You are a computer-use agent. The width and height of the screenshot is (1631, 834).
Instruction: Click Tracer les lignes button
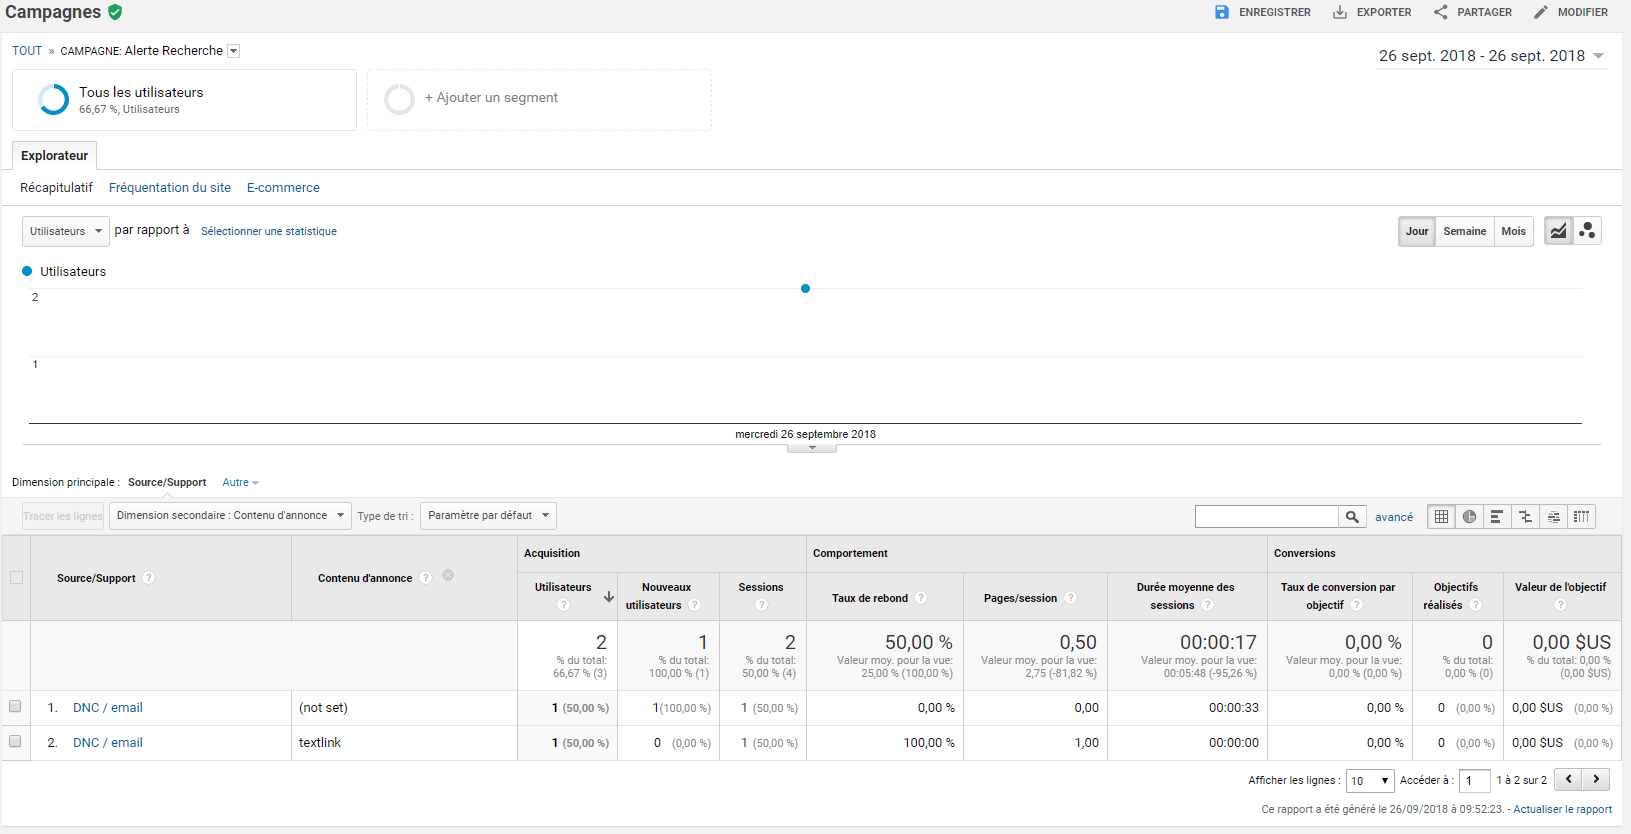point(63,516)
